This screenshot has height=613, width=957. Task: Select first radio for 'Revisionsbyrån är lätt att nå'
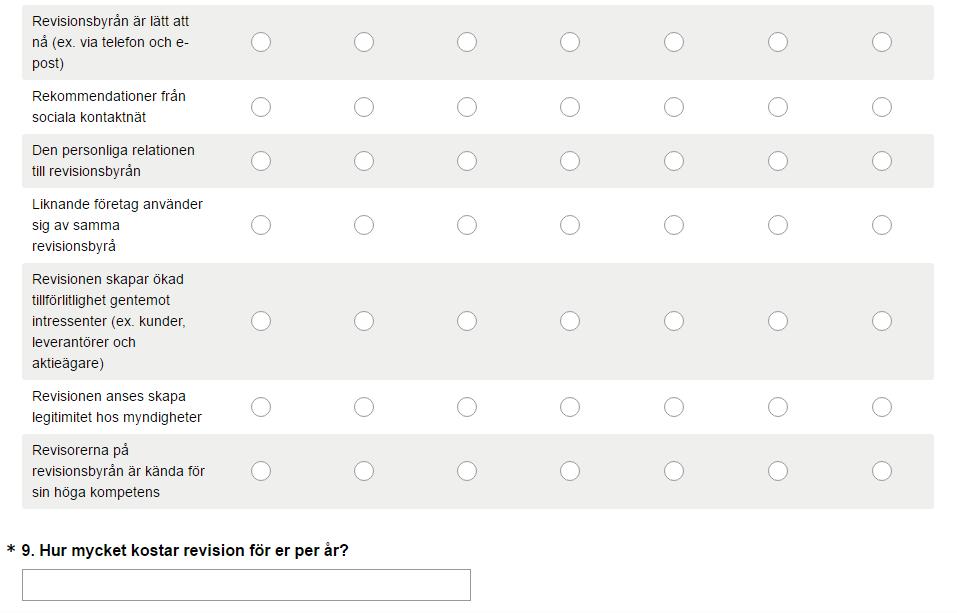point(261,42)
